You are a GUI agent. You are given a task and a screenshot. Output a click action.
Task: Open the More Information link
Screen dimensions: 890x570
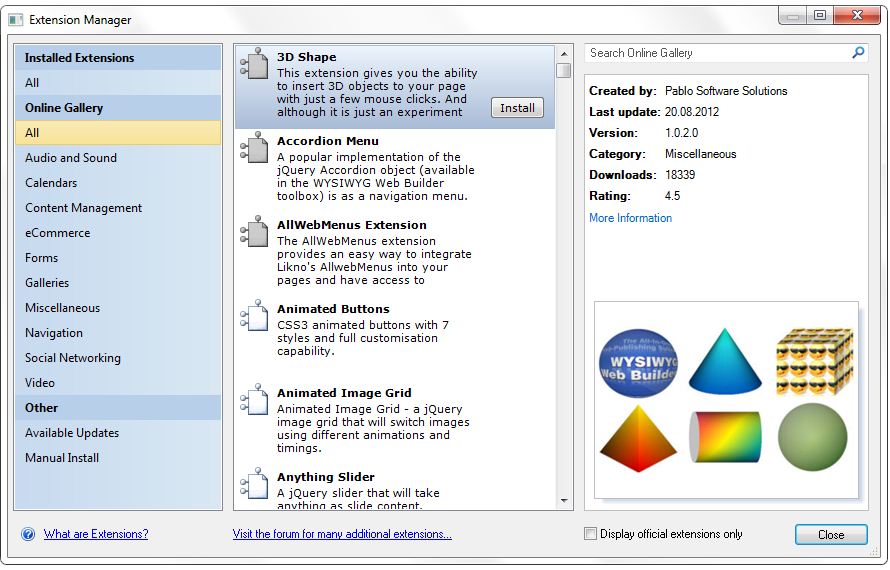pyautogui.click(x=630, y=218)
